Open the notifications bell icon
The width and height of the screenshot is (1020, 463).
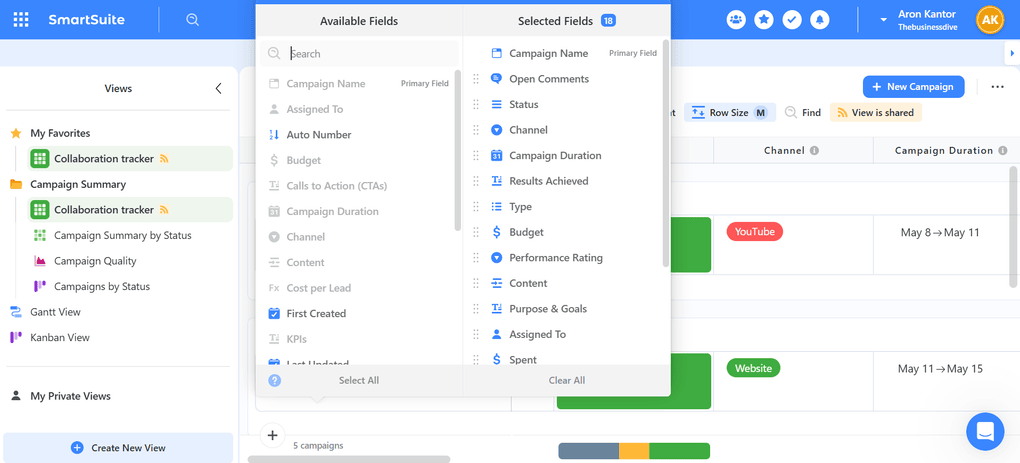tap(820, 20)
